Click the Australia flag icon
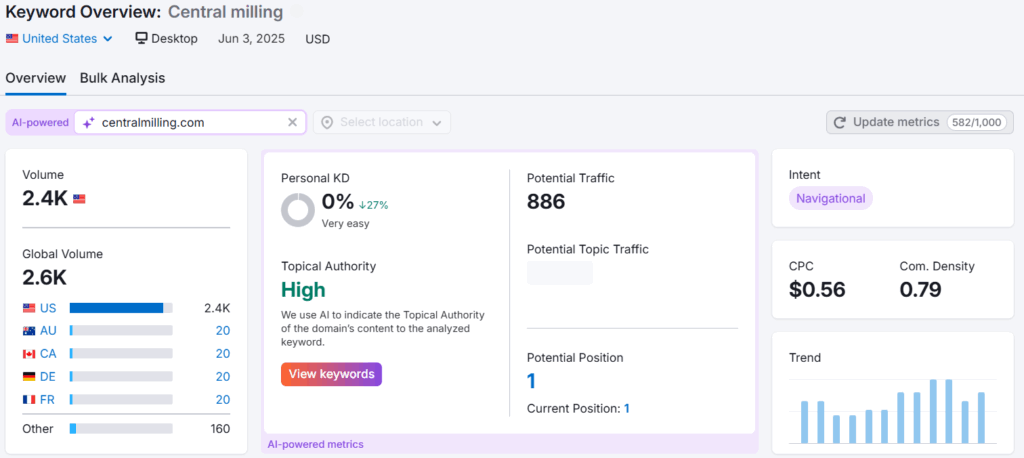Image resolution: width=1024 pixels, height=458 pixels. (x=29, y=331)
